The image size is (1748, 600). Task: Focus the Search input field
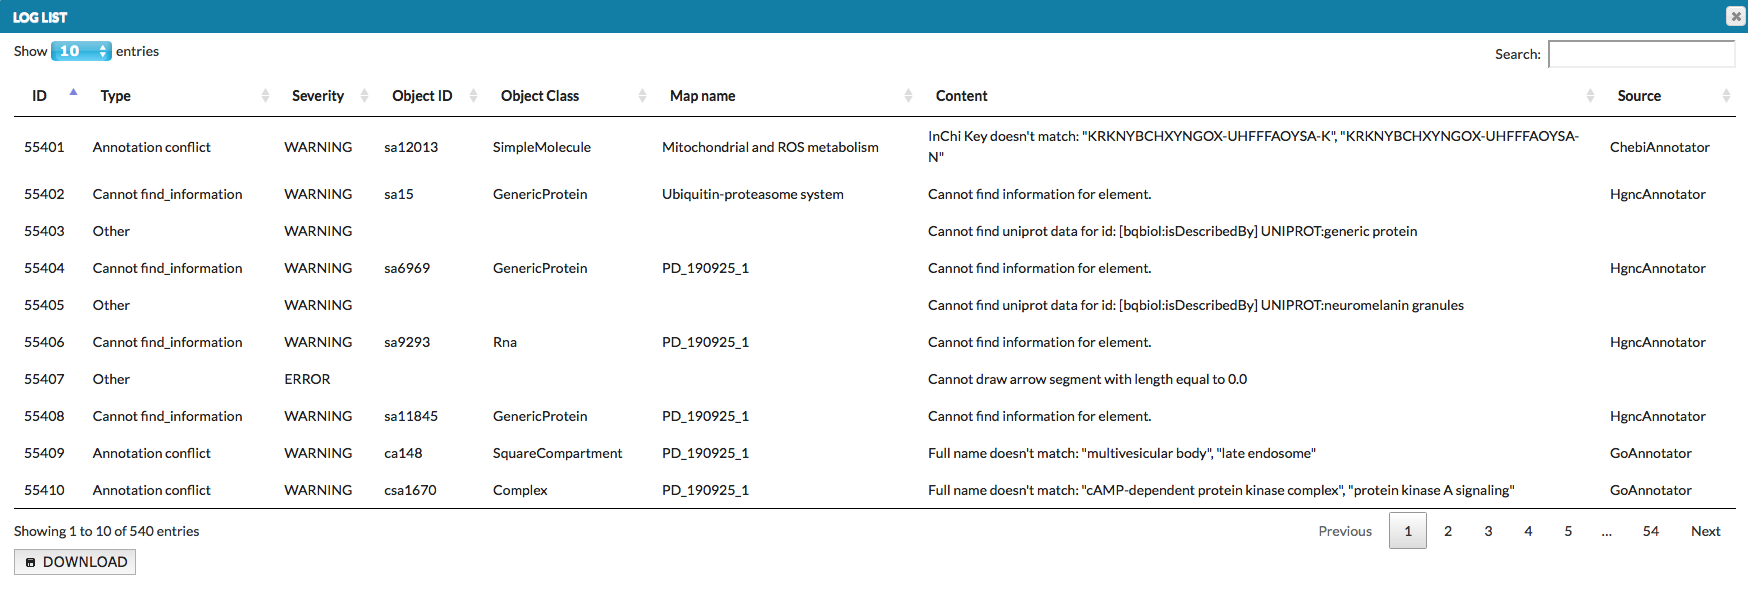(1641, 54)
